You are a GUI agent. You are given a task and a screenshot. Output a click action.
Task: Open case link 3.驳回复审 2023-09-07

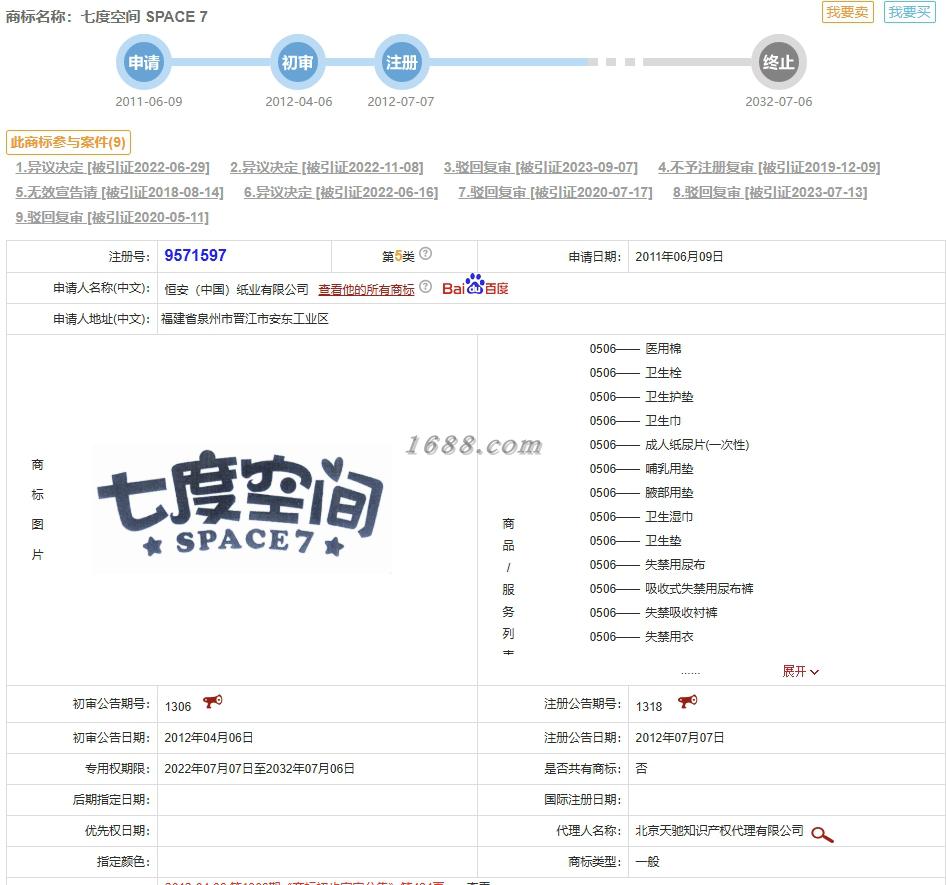541,167
